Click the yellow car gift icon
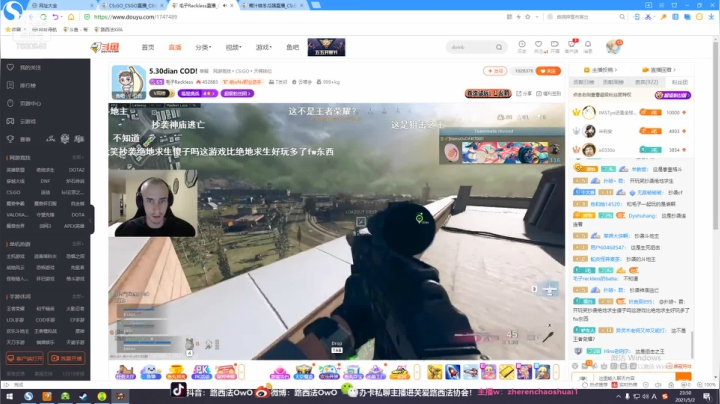 [x=399, y=372]
